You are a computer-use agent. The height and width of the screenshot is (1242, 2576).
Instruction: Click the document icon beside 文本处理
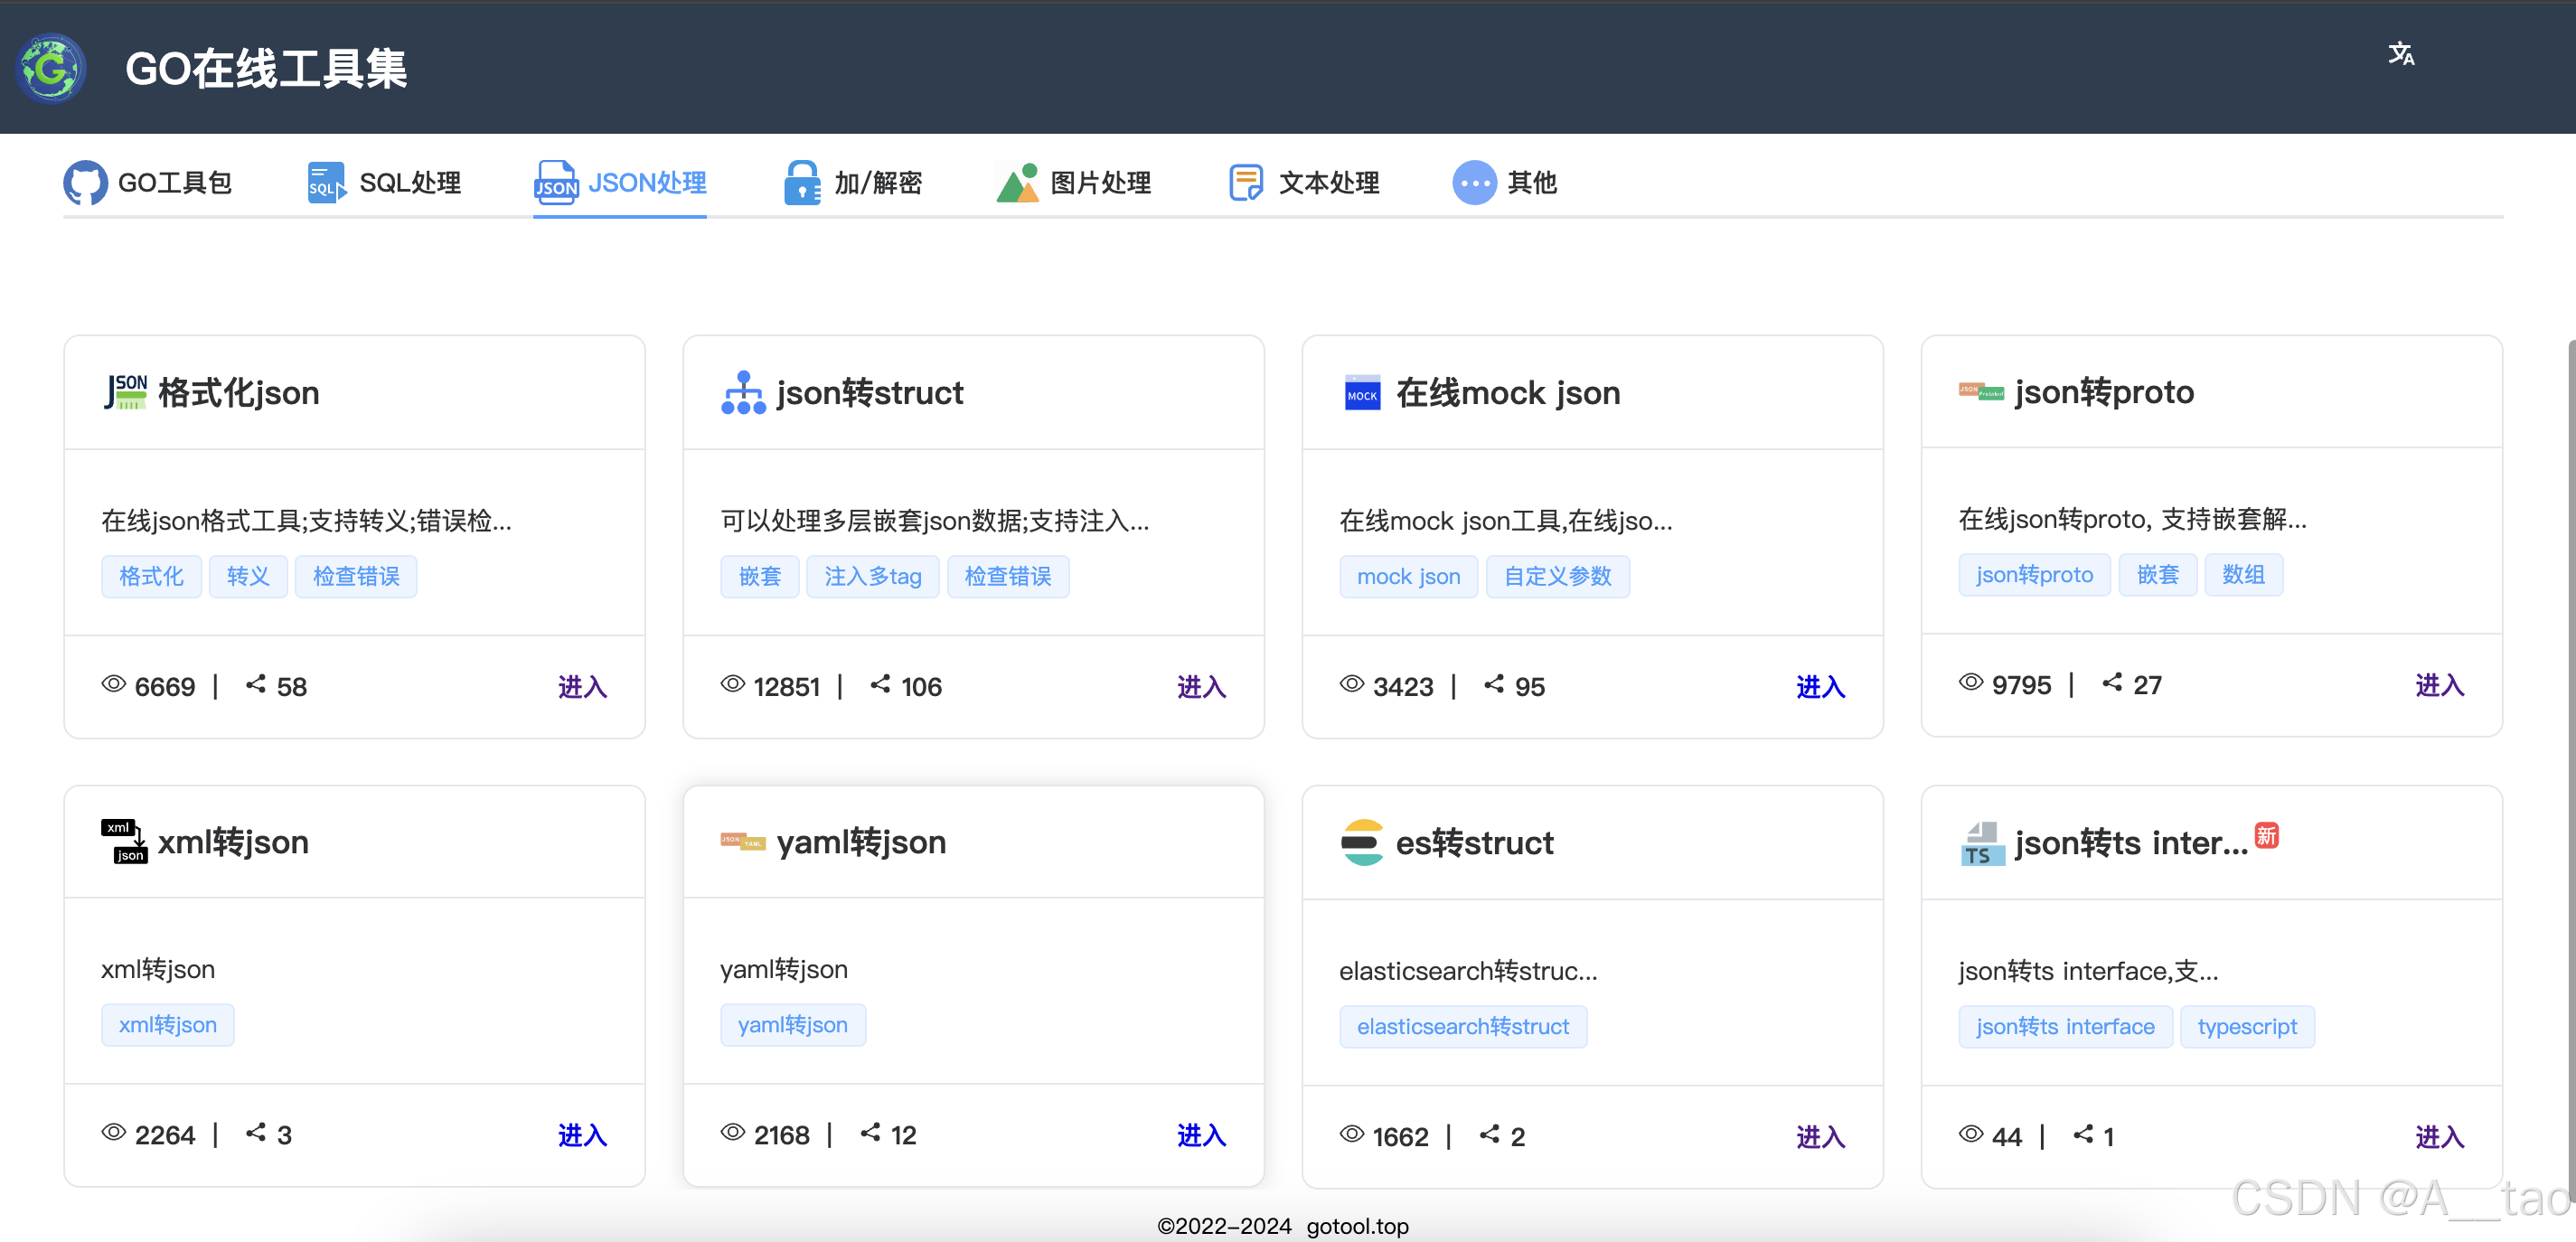[x=1246, y=183]
